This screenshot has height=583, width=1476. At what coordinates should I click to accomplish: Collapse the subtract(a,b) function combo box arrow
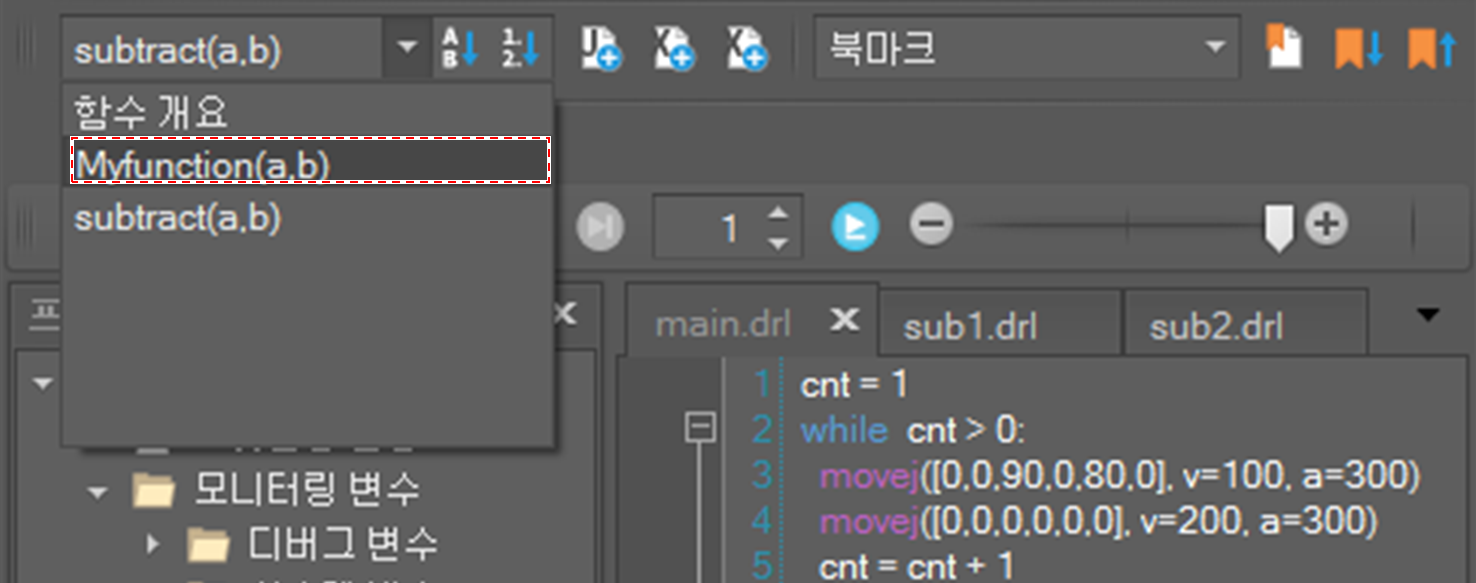click(x=406, y=48)
